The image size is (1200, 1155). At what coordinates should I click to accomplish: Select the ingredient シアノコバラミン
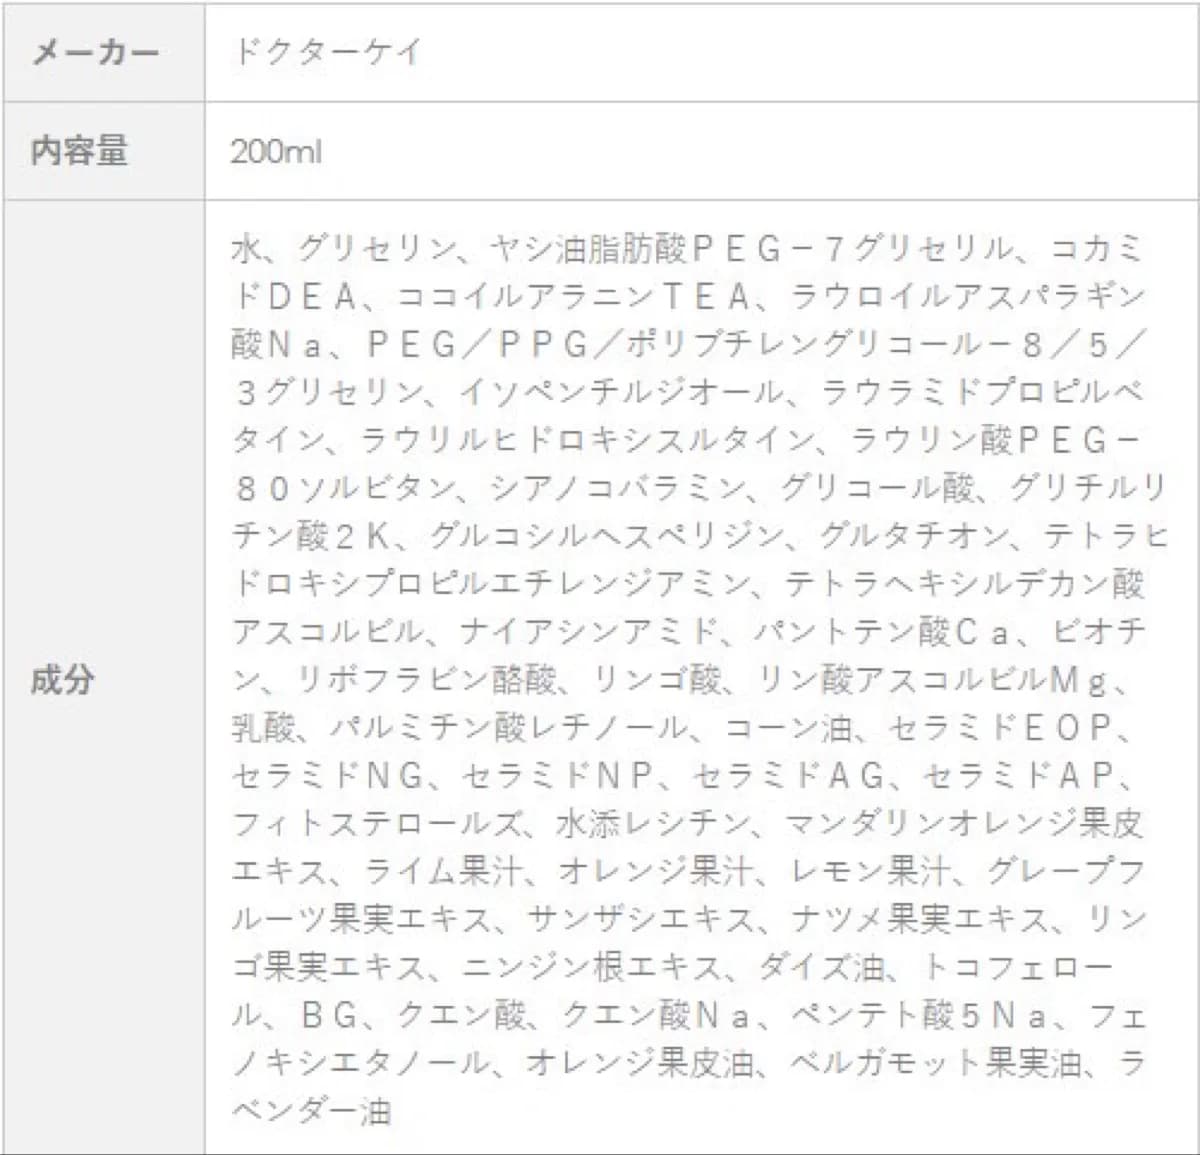pos(618,488)
